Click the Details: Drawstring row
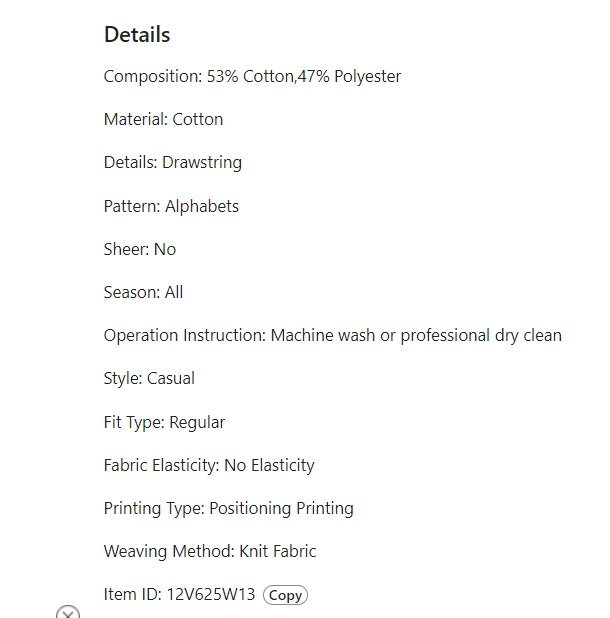 pyautogui.click(x=172, y=162)
